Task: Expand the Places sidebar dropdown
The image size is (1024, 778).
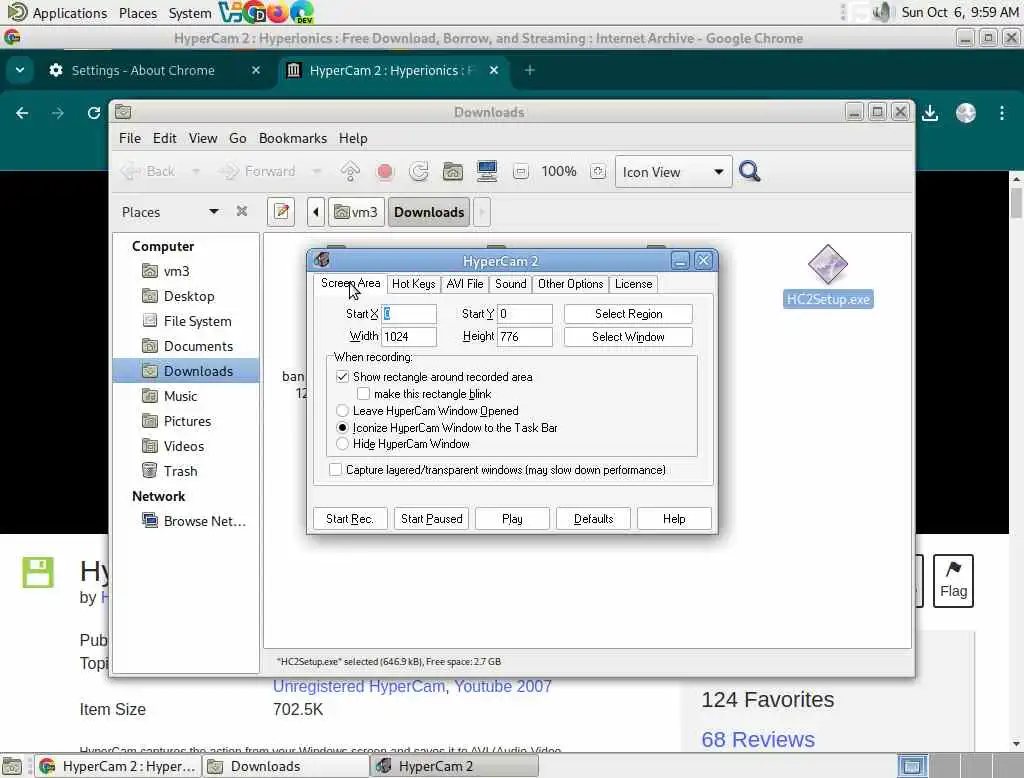Action: click(x=214, y=211)
